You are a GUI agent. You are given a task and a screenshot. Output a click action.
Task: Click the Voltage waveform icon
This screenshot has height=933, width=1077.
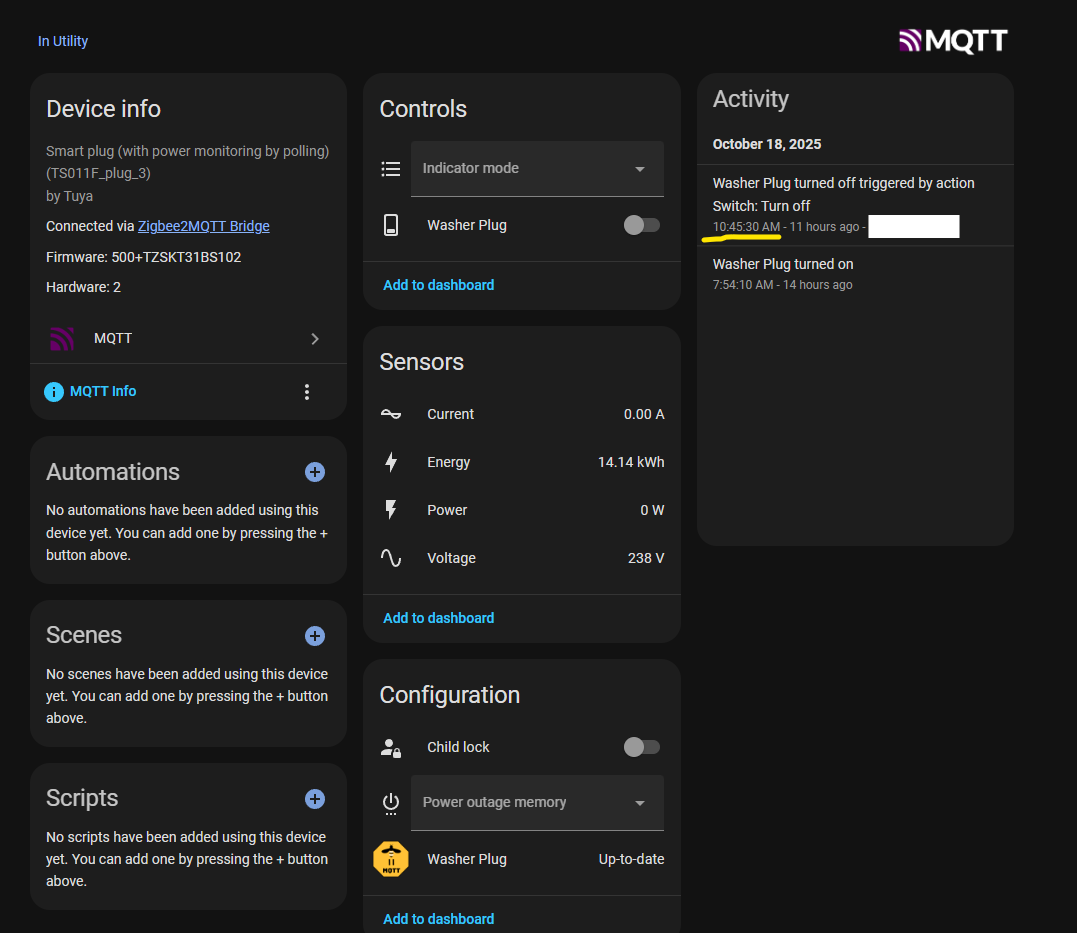coord(391,558)
